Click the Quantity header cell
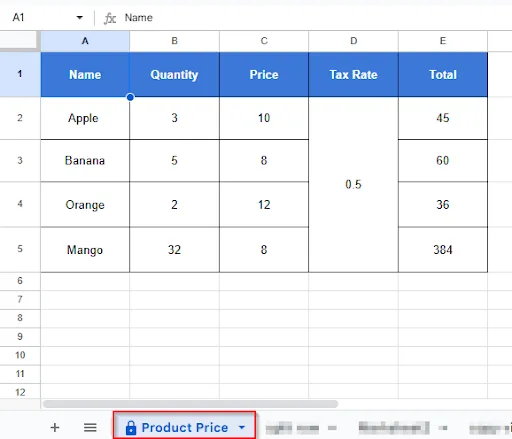This screenshot has width=512, height=439. [174, 74]
